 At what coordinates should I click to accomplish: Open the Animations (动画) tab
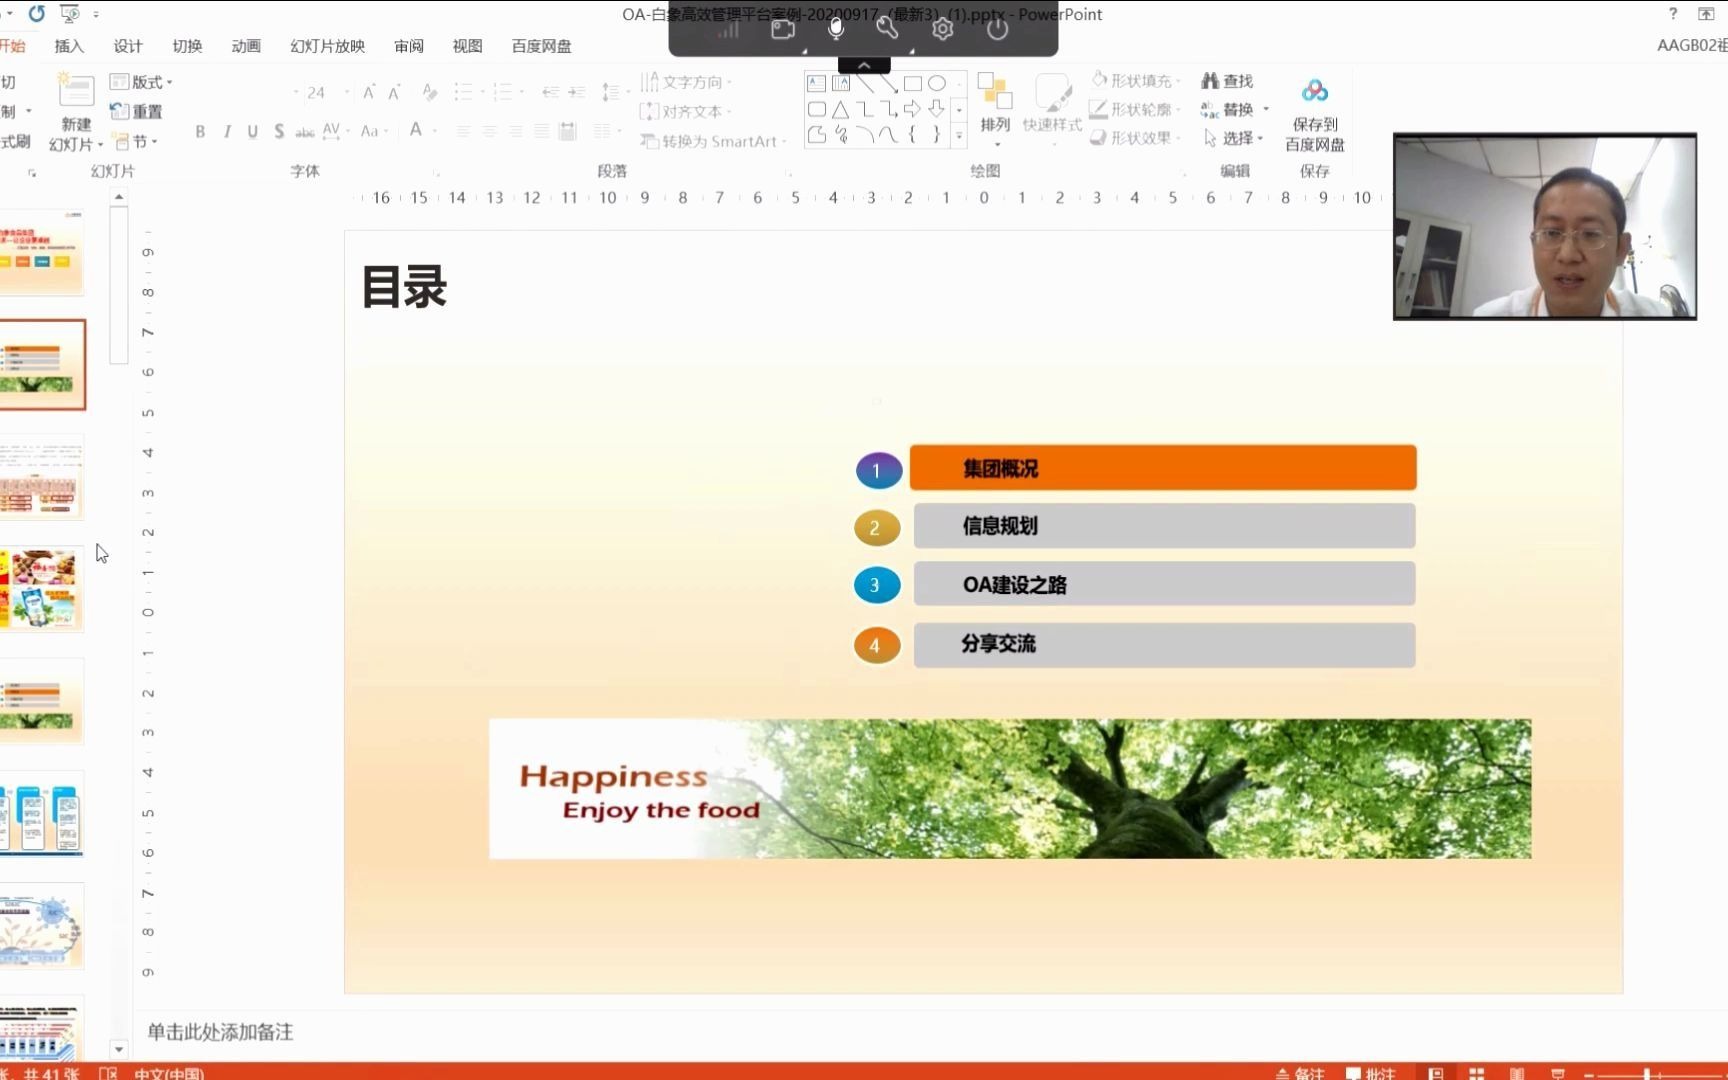coord(246,46)
